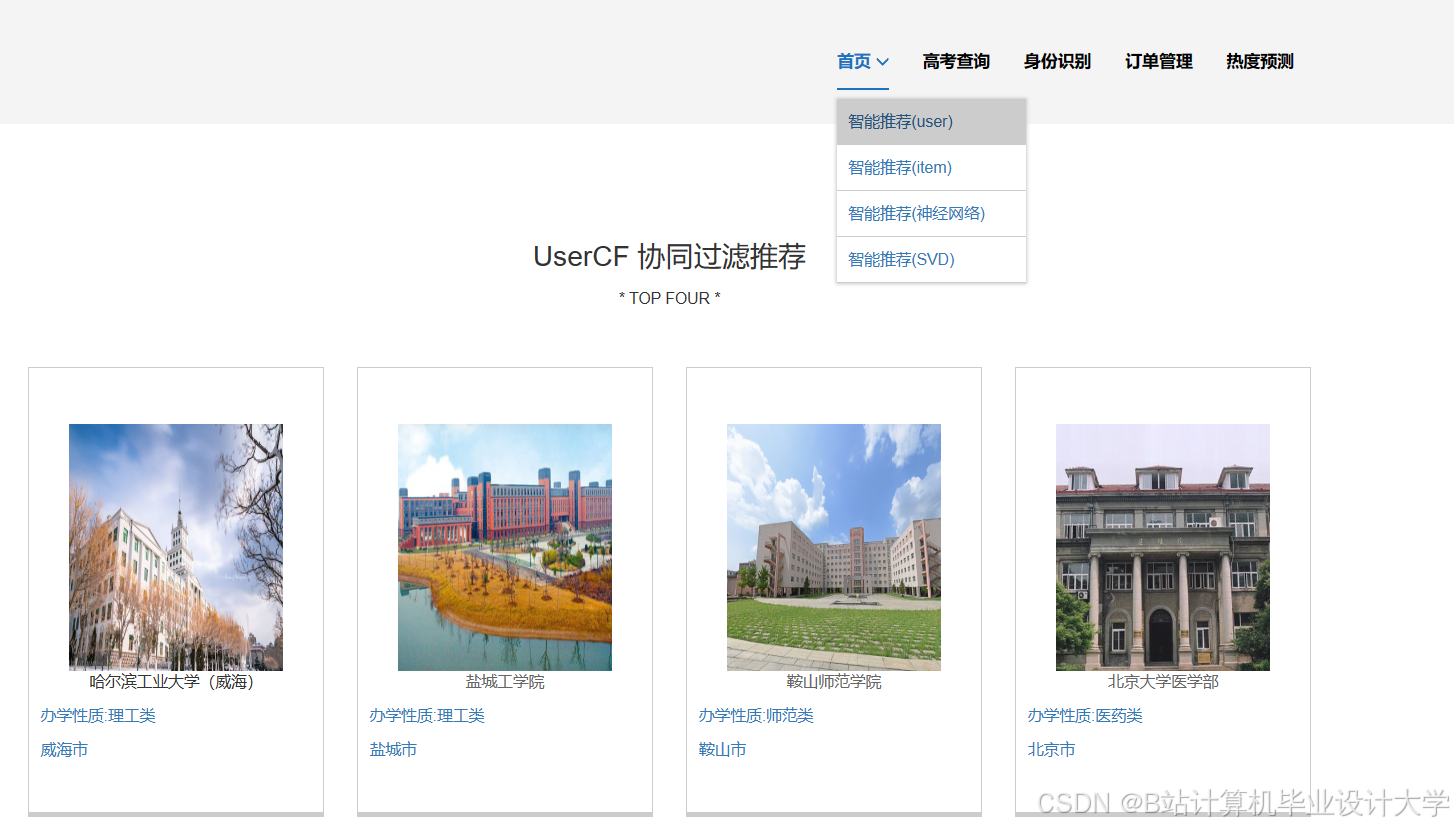The width and height of the screenshot is (1454, 829).
Task: Select 智能推荐(SVD) from the dropdown
Action: [900, 259]
